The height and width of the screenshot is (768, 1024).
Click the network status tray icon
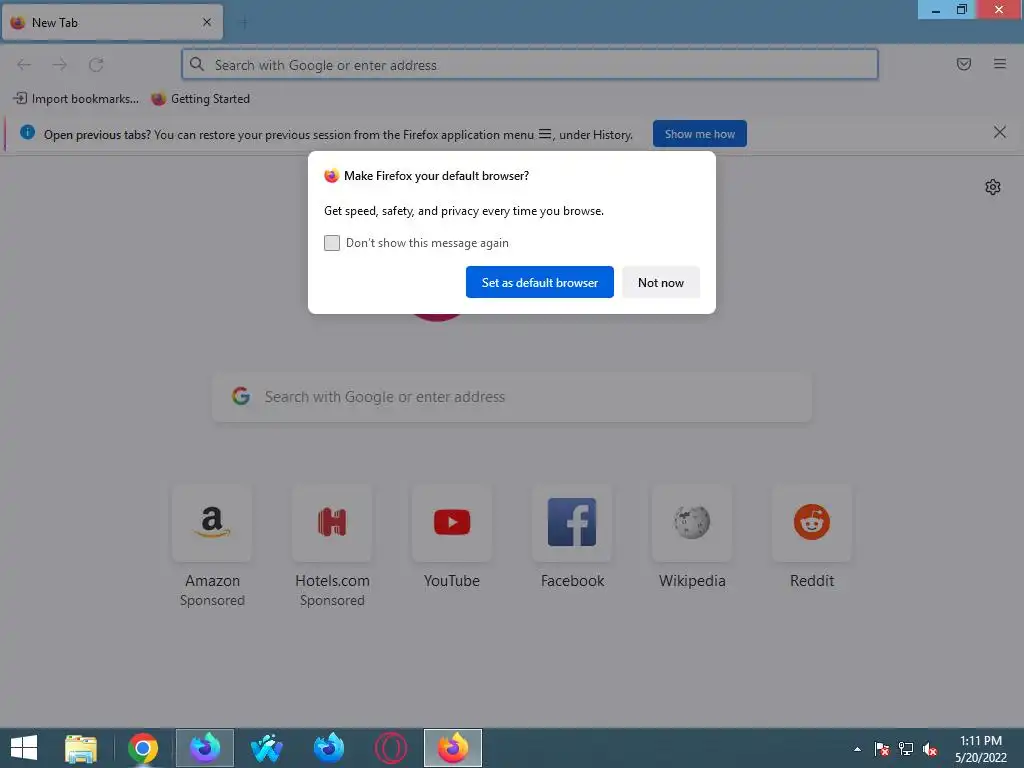pos(906,749)
